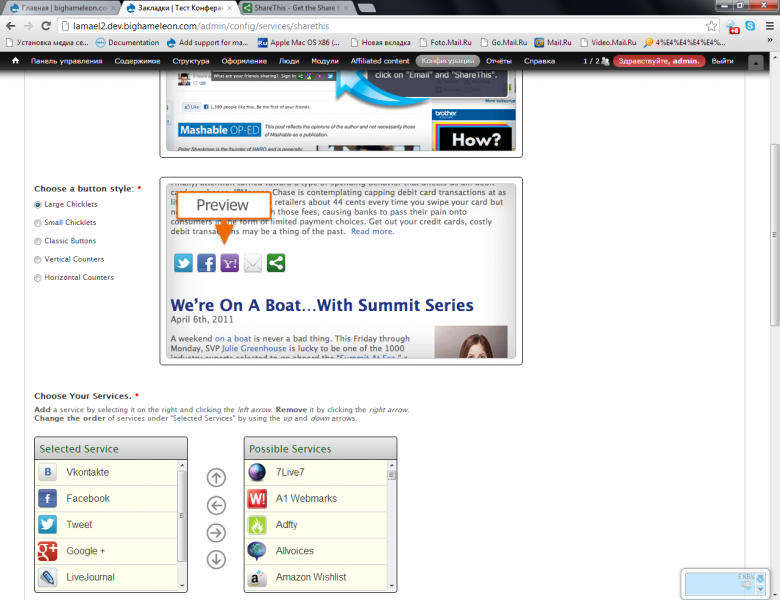Select the Facebook row in Selected Service

point(106,499)
